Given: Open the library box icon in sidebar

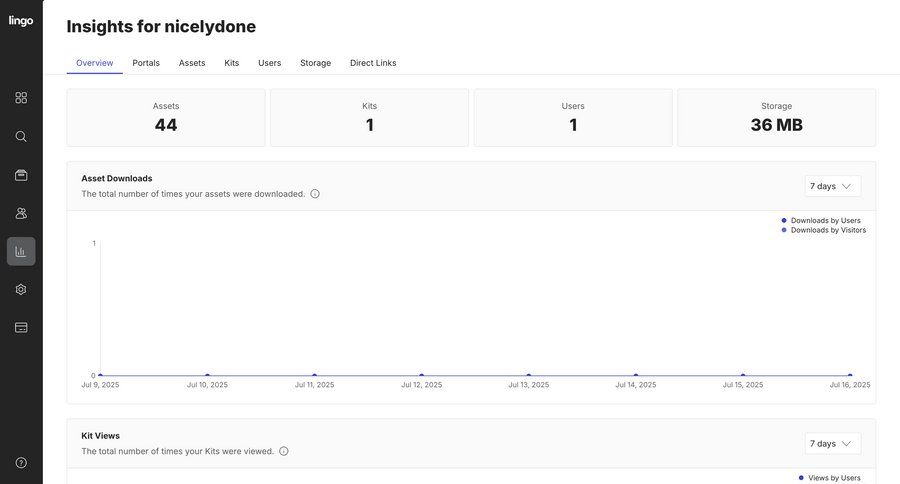Looking at the screenshot, I should click(x=21, y=175).
